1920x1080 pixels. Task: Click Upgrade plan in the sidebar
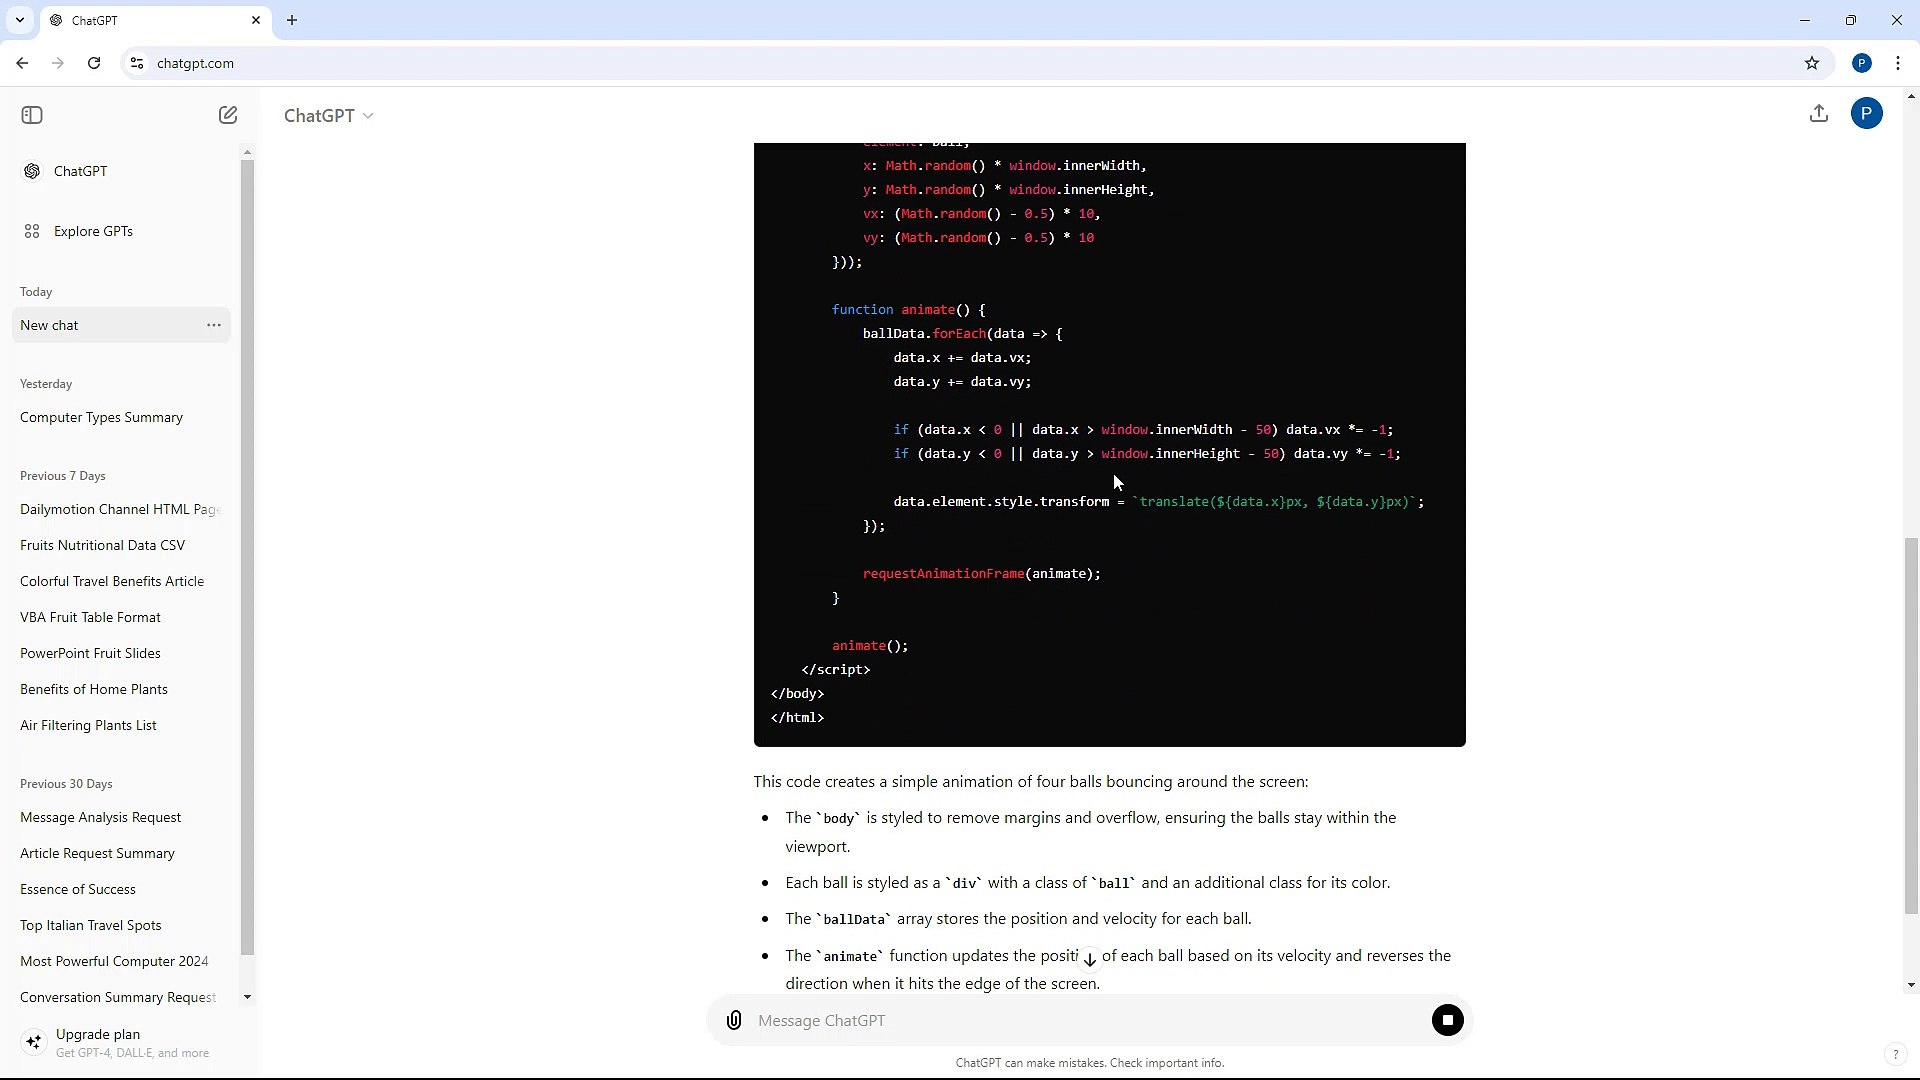pos(98,1034)
